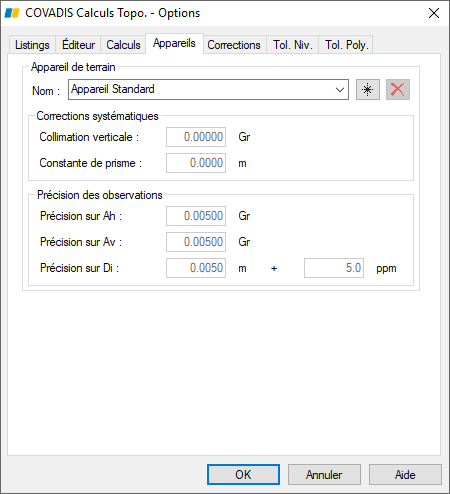
Task: Click the Collimation verticale value field
Action: click(196, 137)
